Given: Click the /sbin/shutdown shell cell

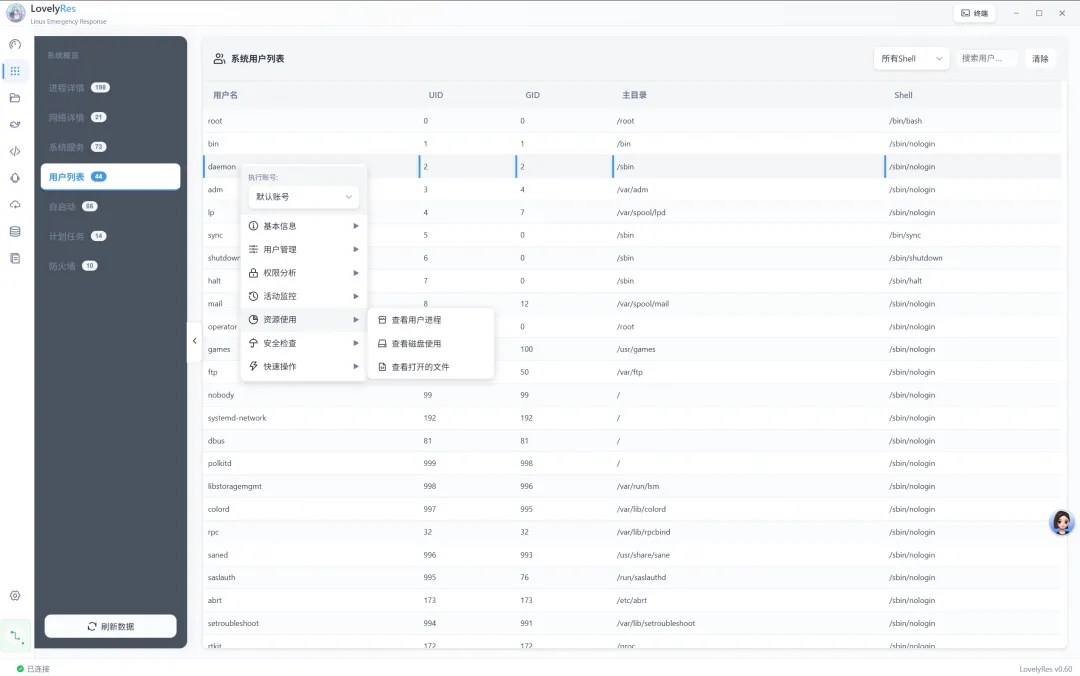Looking at the screenshot, I should click(915, 258).
